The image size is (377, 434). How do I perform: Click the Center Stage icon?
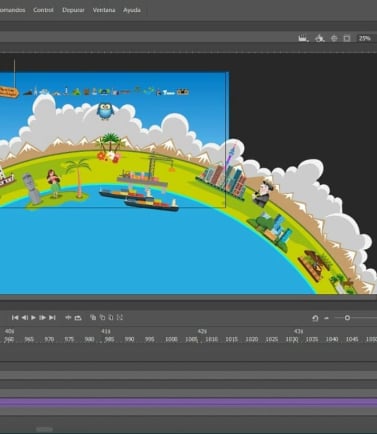[334, 38]
